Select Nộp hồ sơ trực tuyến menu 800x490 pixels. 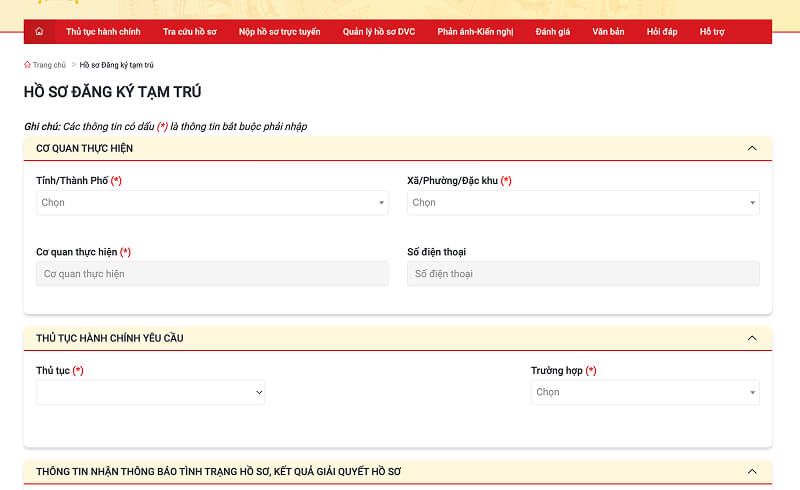coord(280,32)
